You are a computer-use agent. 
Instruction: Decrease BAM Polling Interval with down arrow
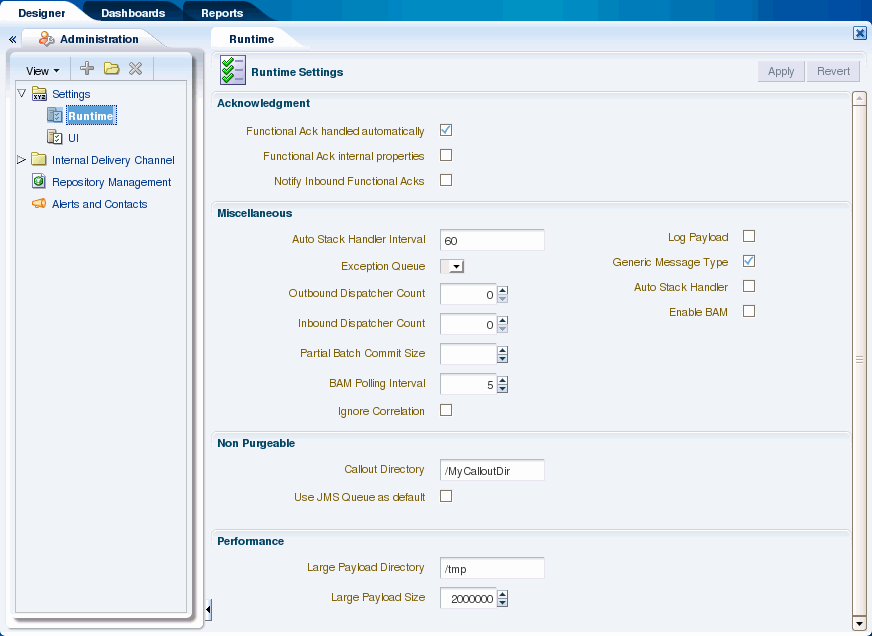(503, 389)
